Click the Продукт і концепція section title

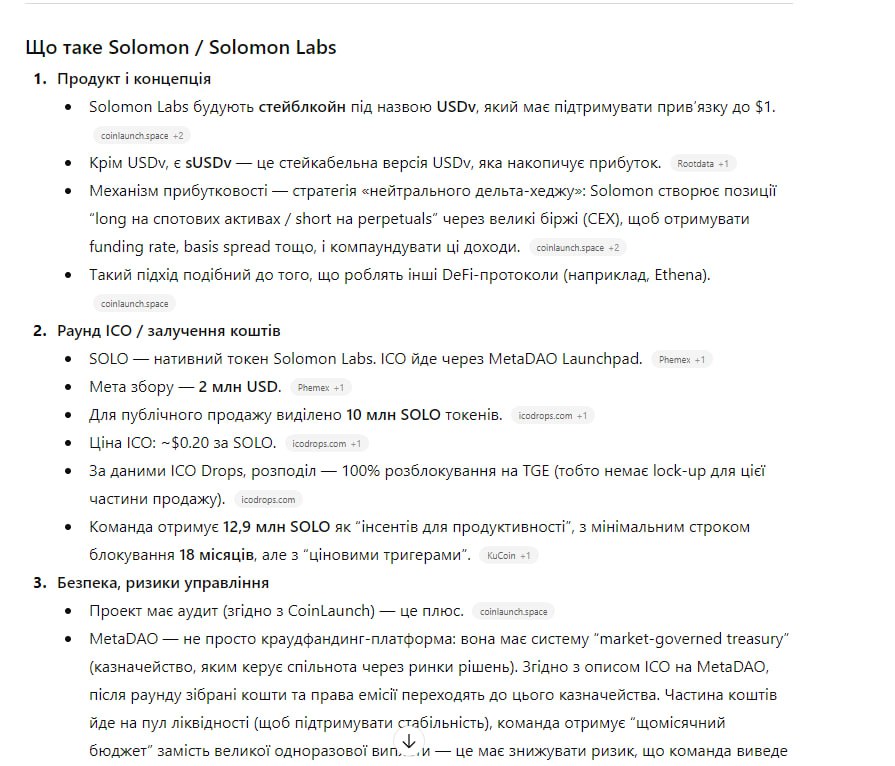pos(134,79)
